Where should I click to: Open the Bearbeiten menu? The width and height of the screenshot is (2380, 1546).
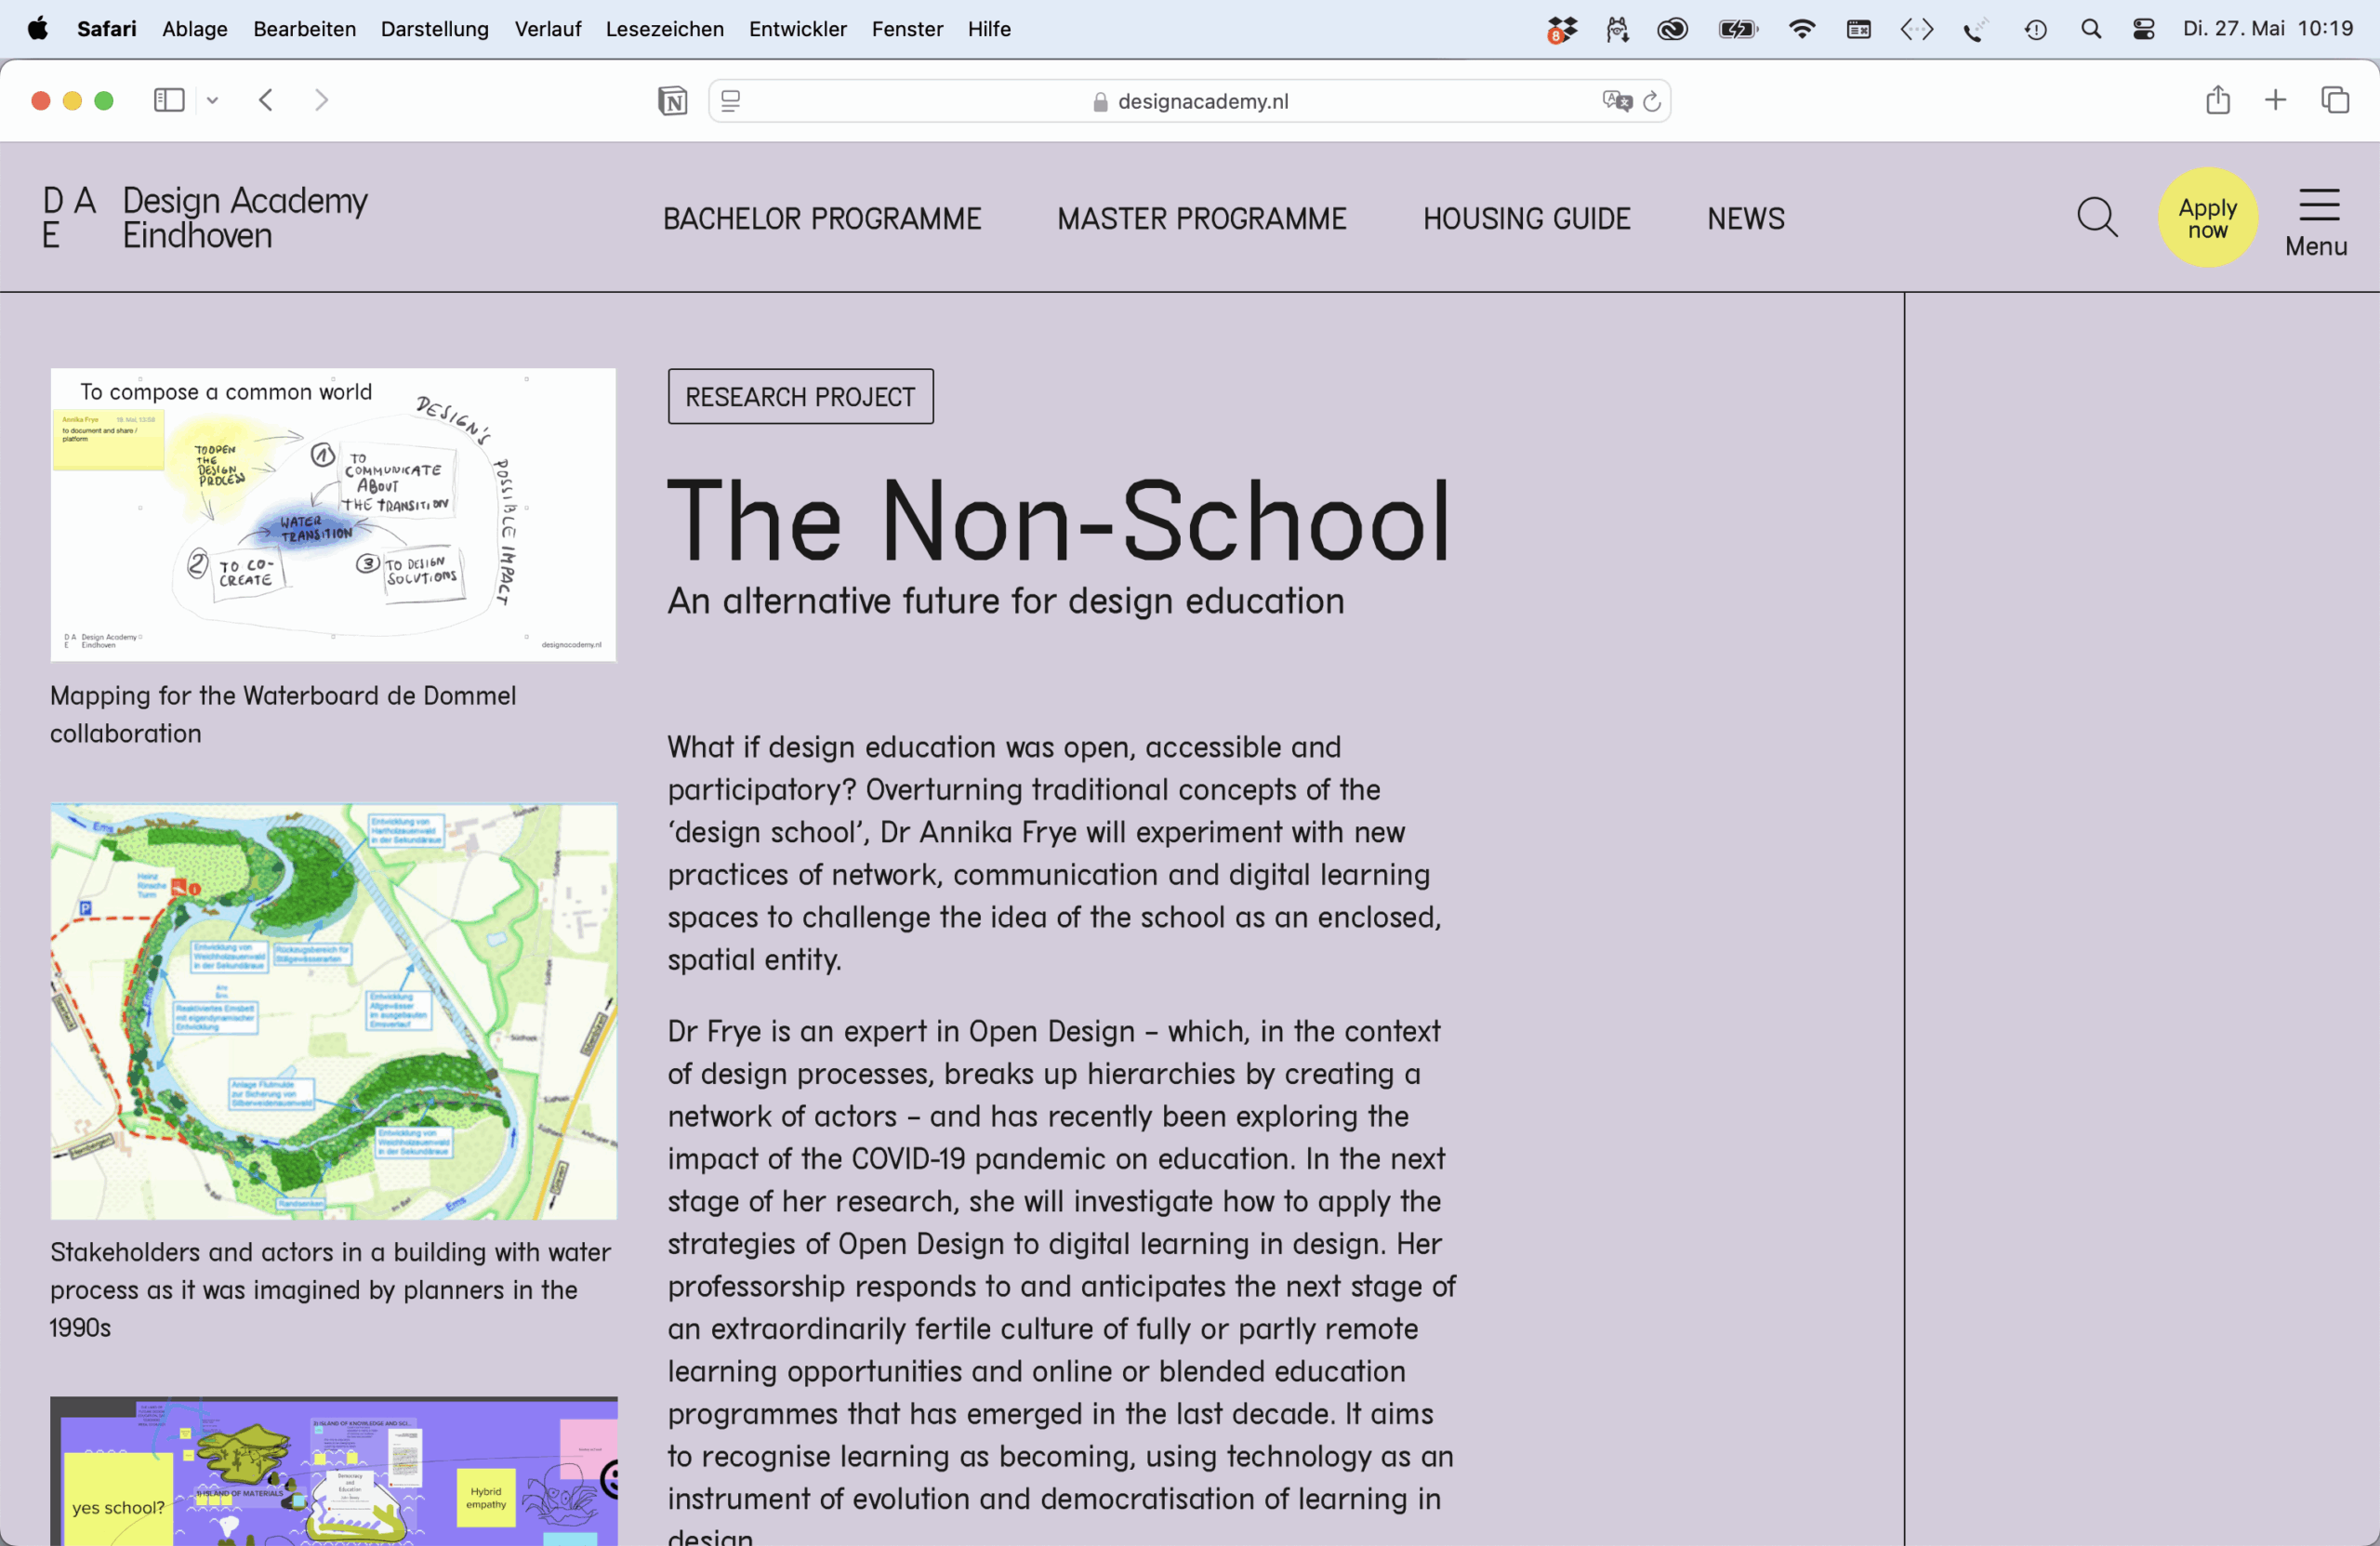(304, 28)
